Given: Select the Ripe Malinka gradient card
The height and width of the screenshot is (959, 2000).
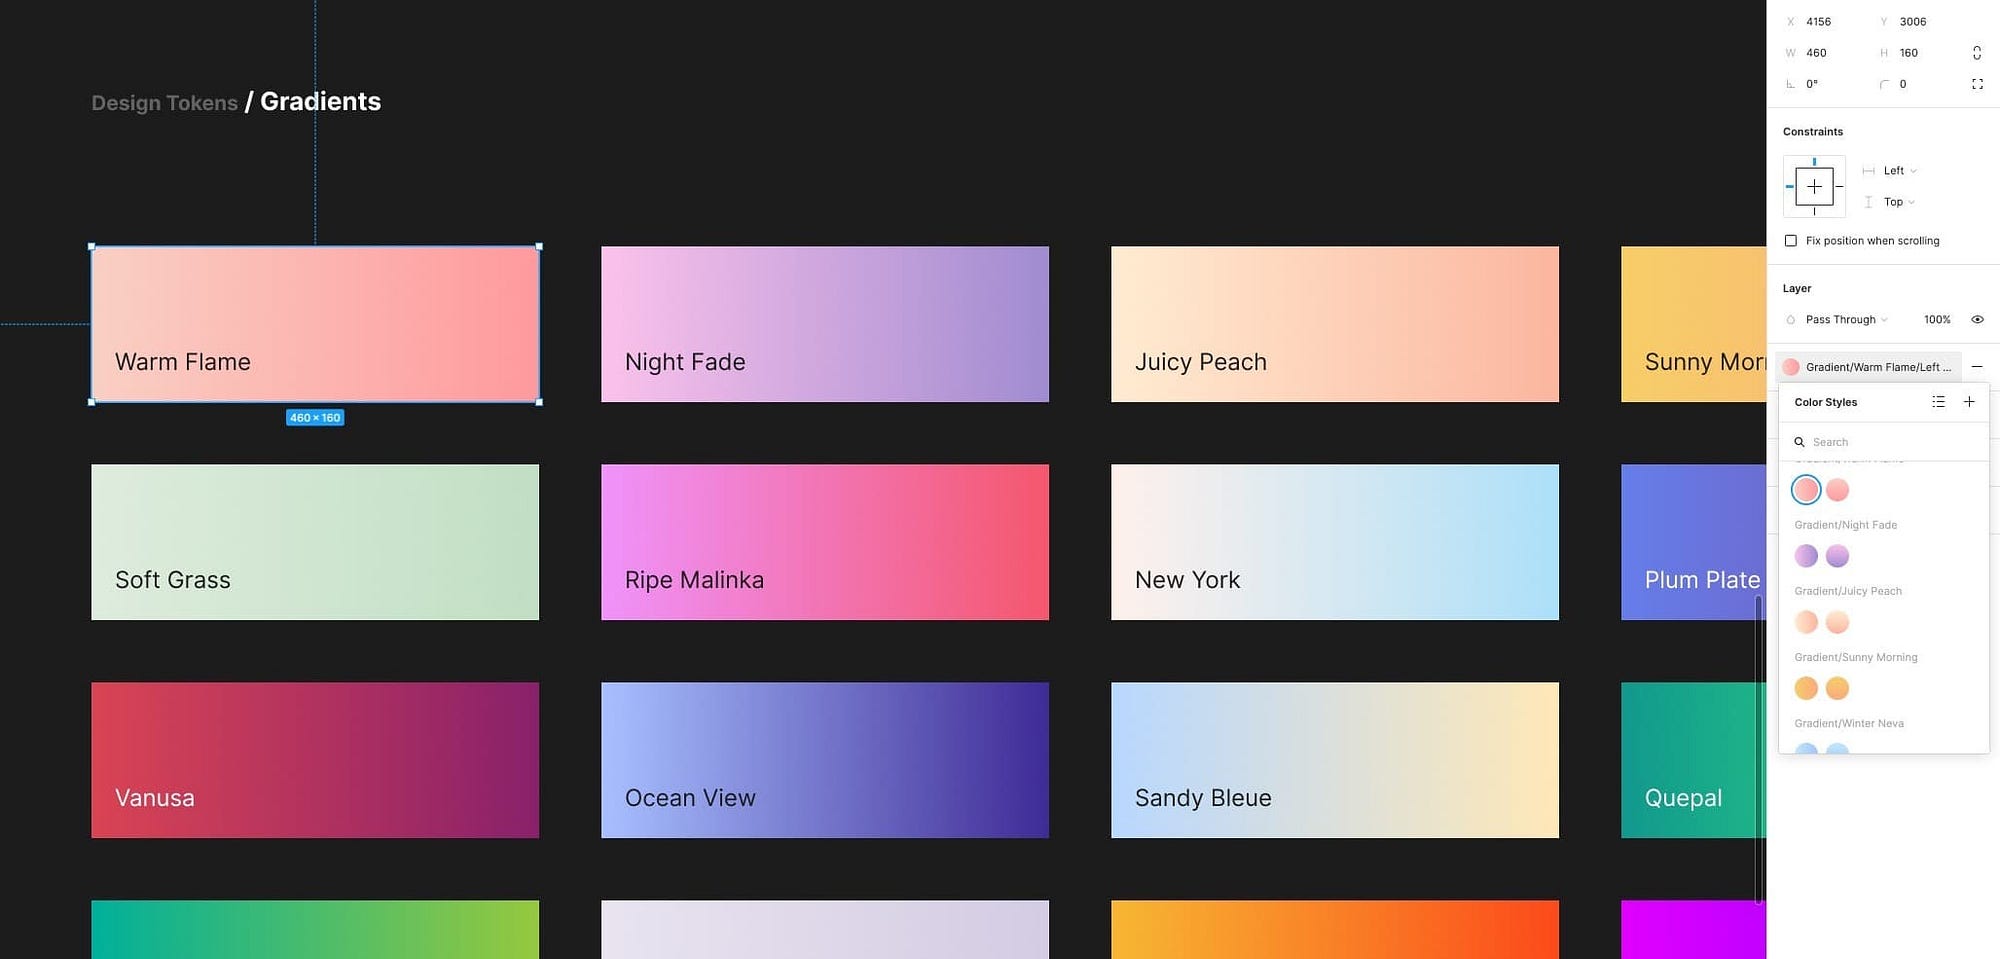Looking at the screenshot, I should click(x=825, y=542).
